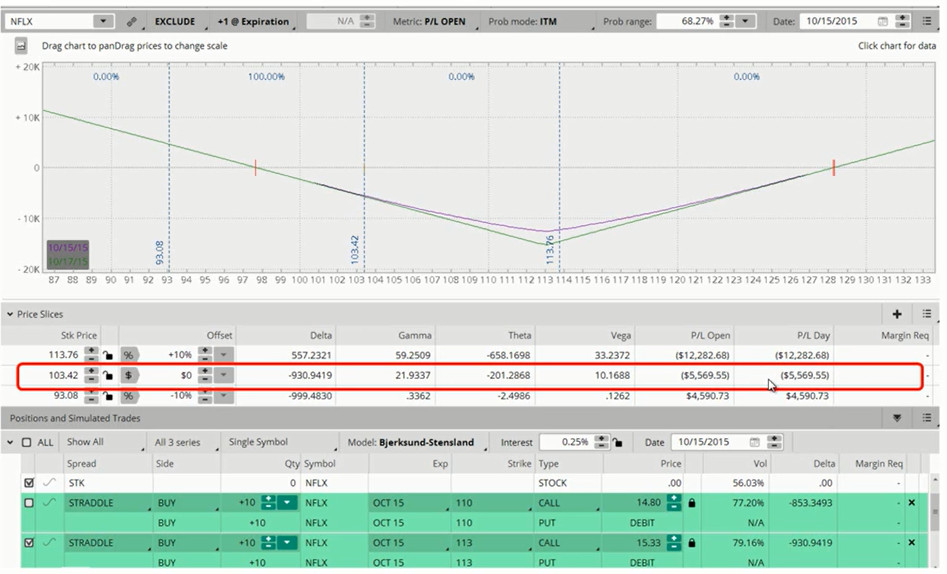Adjust +10% offset stepper

(x=205, y=355)
